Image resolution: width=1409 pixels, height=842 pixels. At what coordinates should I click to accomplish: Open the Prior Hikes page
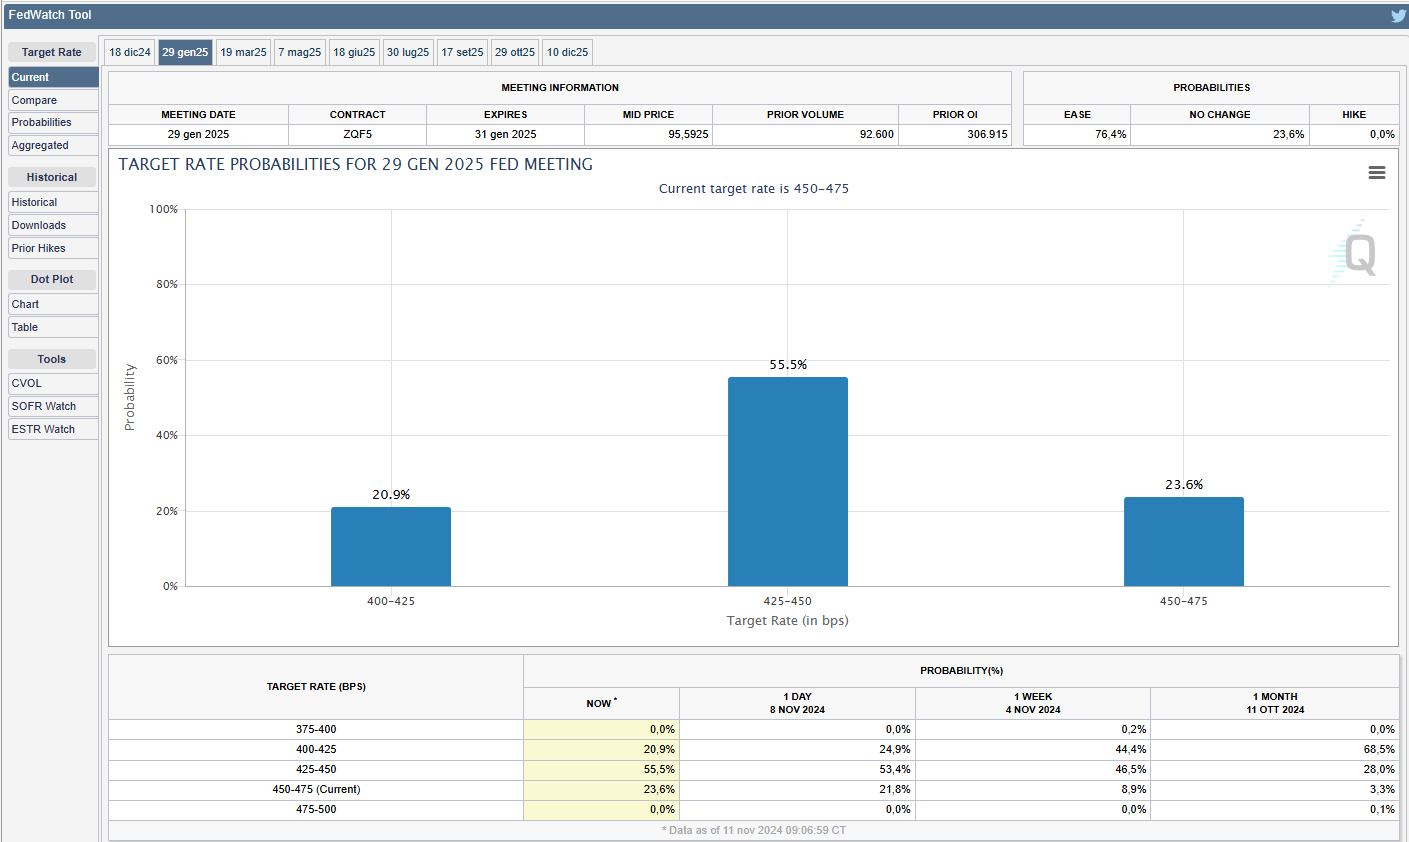coord(53,248)
